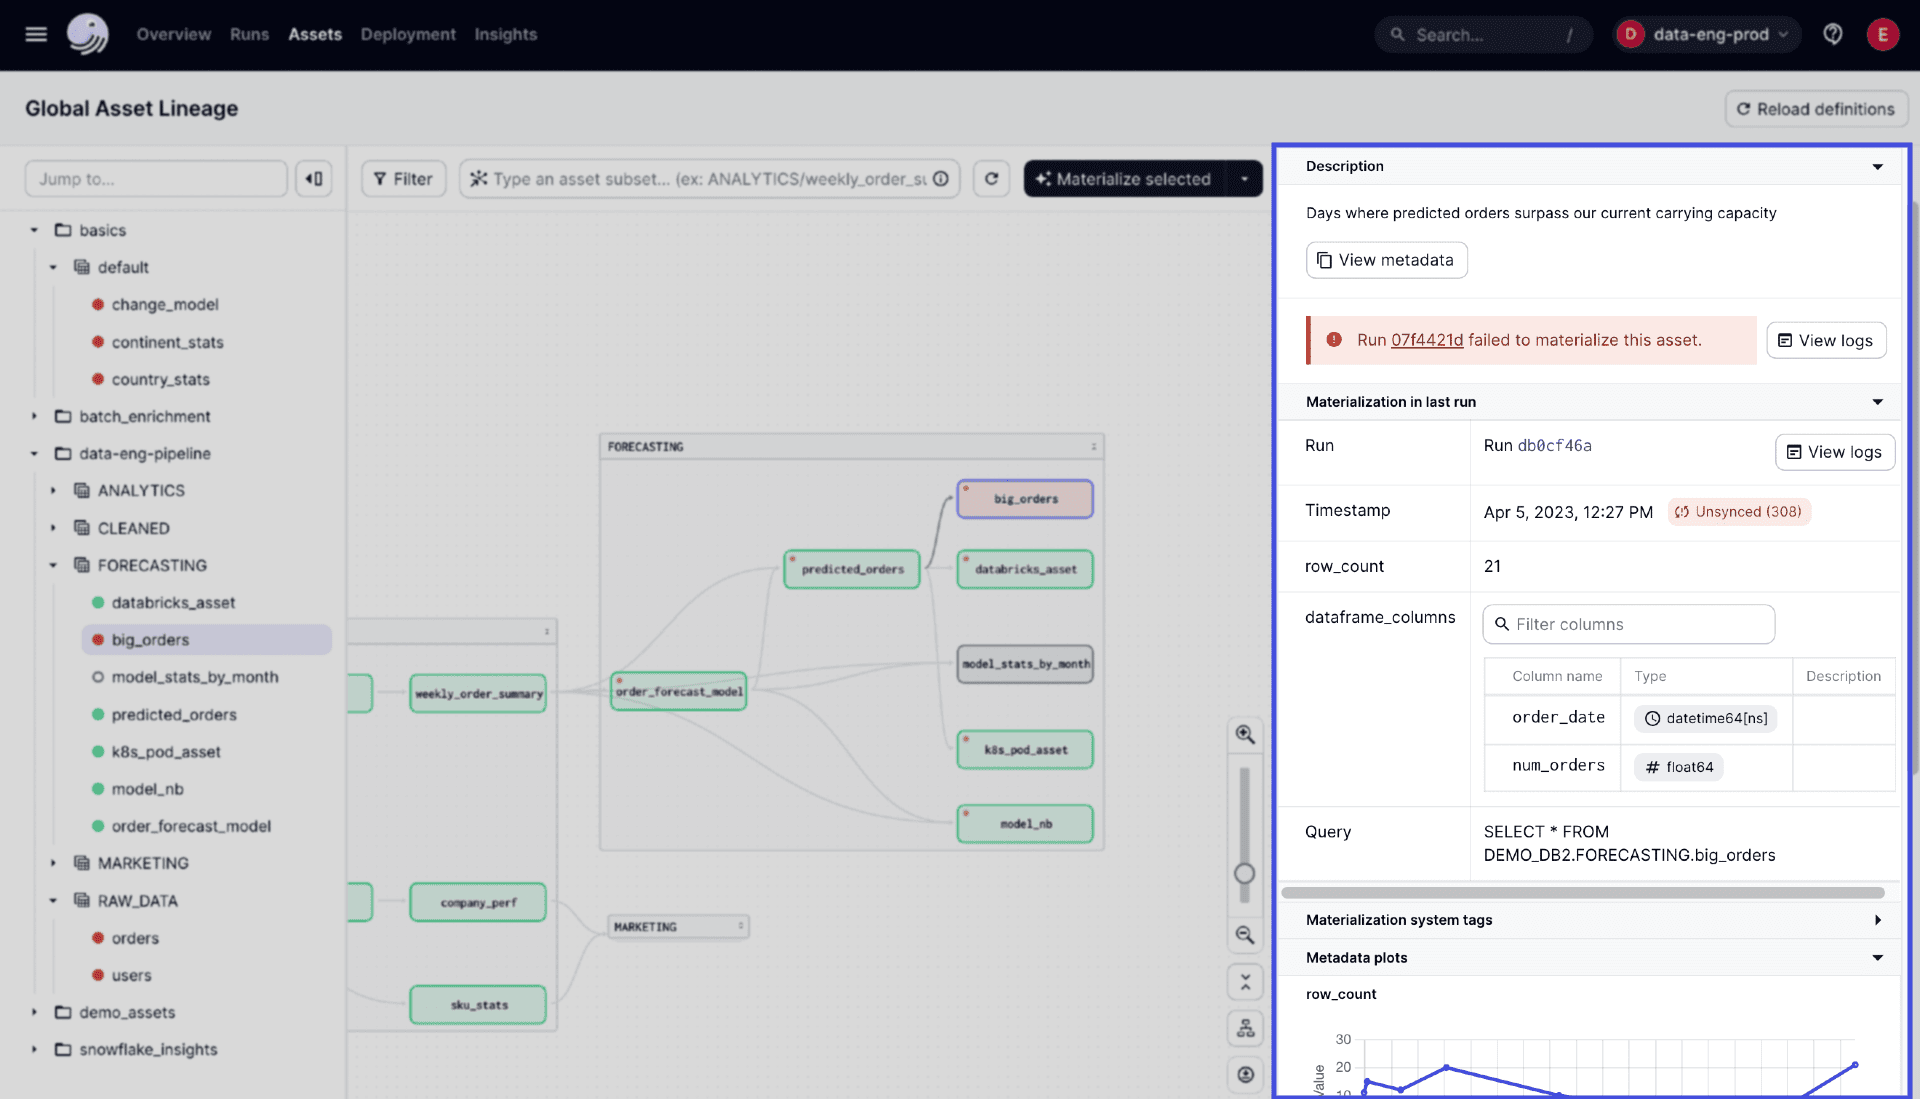Image resolution: width=1920 pixels, height=1099 pixels.
Task: Open the Deployment tab
Action: click(x=407, y=34)
